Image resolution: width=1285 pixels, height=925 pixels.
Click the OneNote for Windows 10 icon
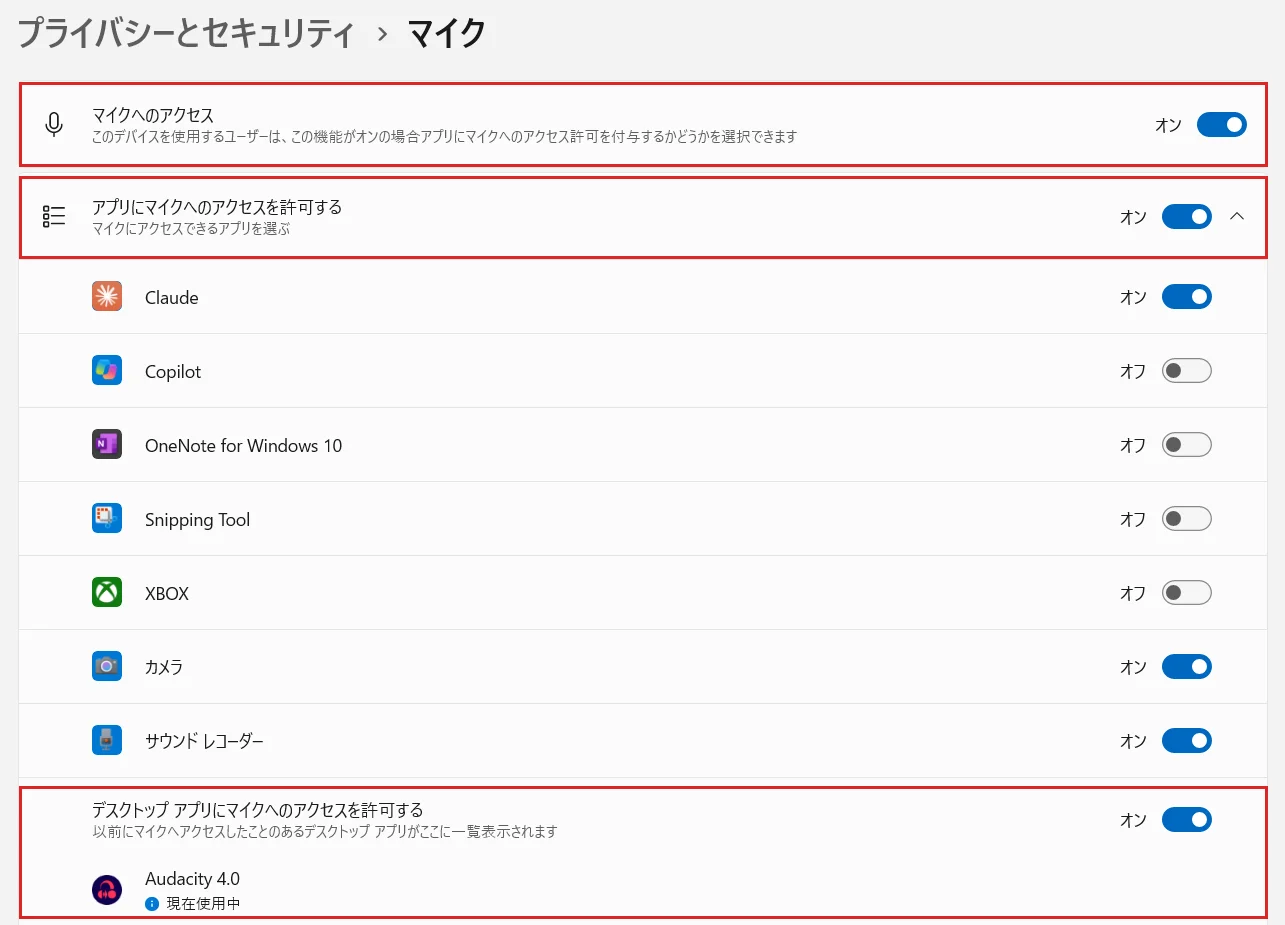coord(107,445)
